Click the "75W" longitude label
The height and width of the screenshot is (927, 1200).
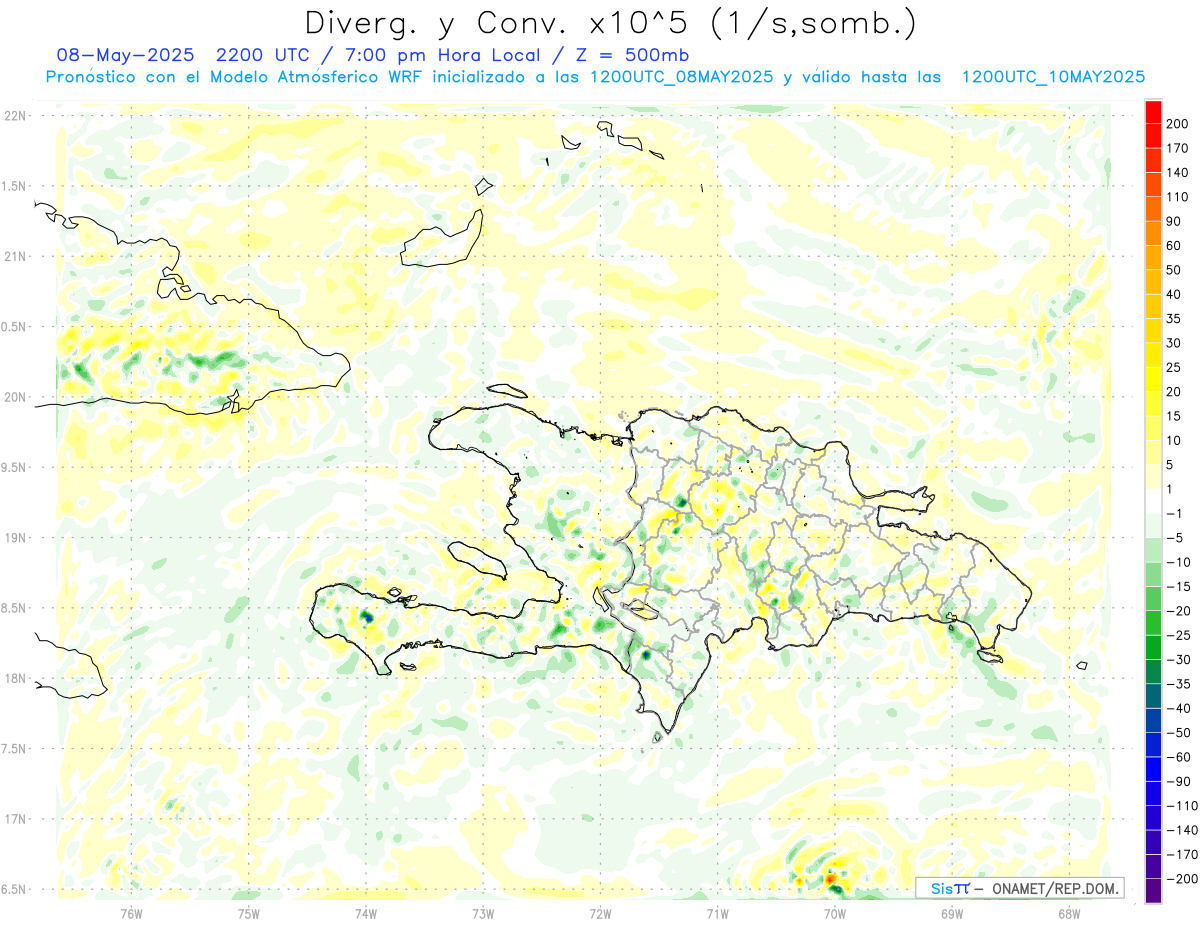click(x=248, y=913)
